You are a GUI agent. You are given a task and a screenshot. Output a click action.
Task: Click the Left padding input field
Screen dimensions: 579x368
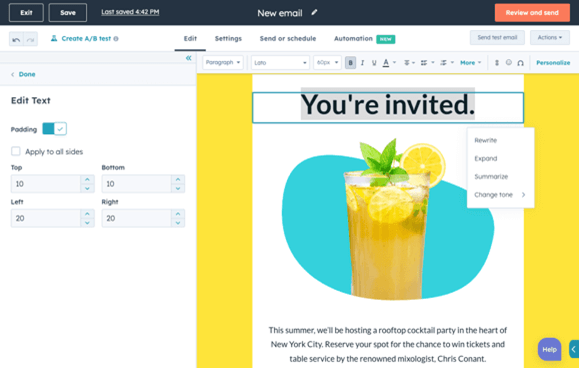click(46, 218)
